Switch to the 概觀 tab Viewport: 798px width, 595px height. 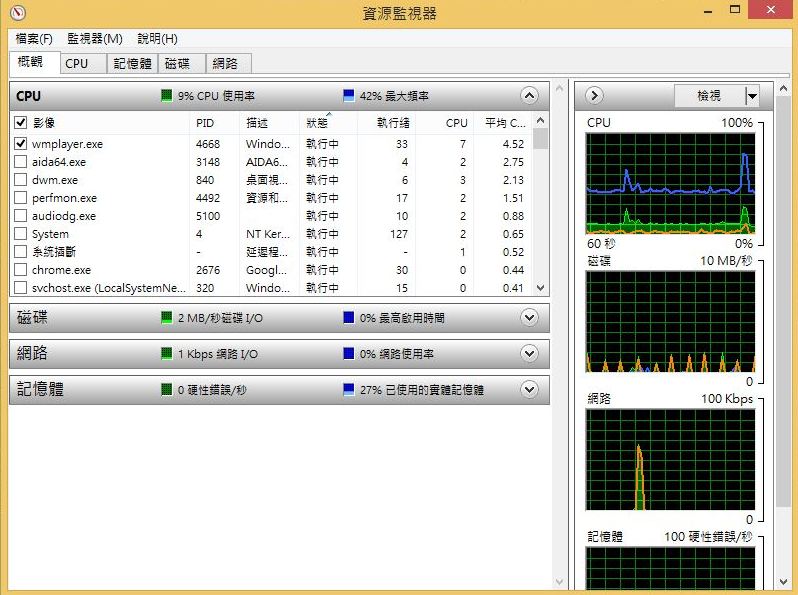[35, 62]
